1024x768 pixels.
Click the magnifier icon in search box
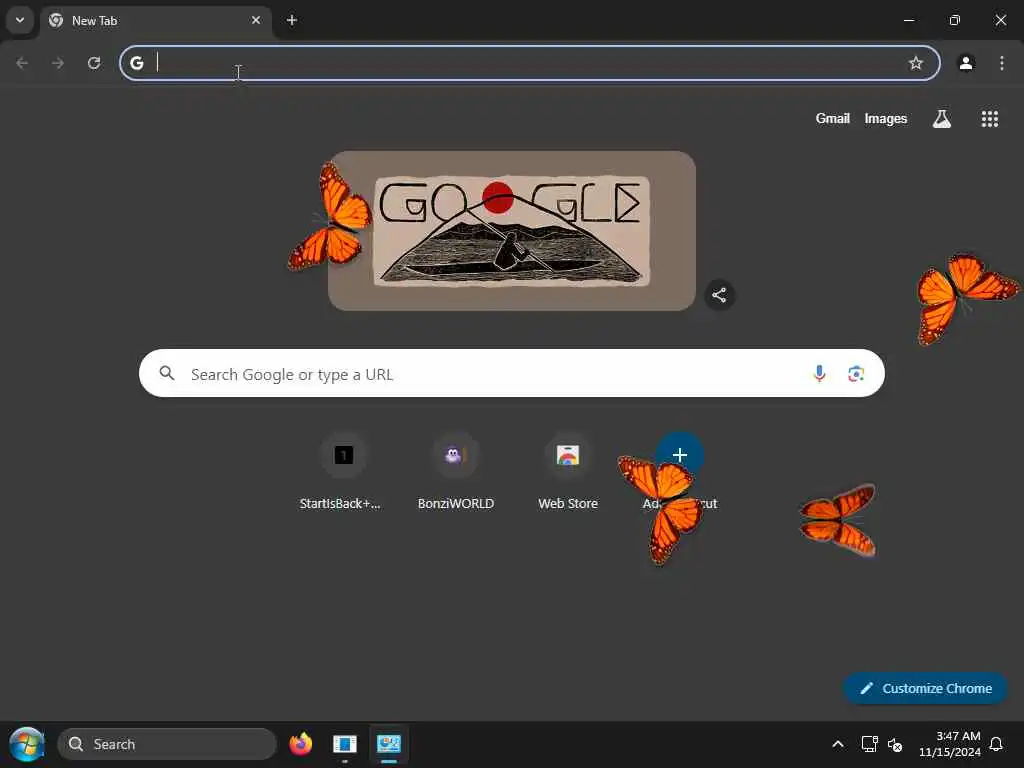(167, 373)
